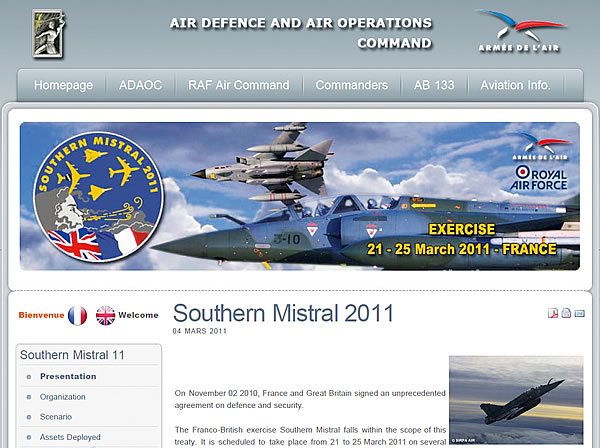
Task: Click the Mirage aircraft photo thumbnail
Action: pyautogui.click(x=516, y=400)
